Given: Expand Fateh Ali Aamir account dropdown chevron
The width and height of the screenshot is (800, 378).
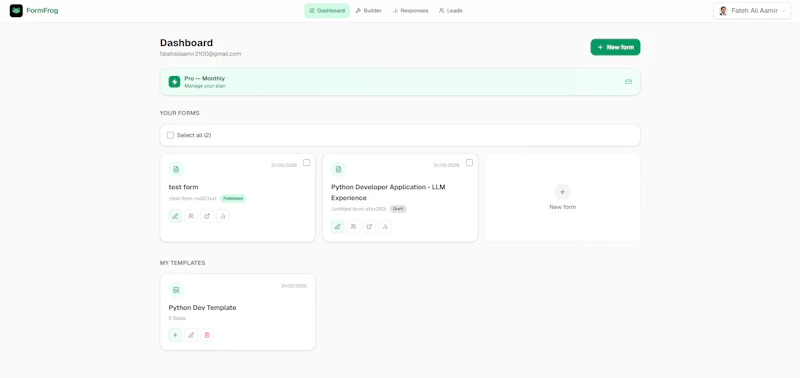Looking at the screenshot, I should pyautogui.click(x=783, y=11).
